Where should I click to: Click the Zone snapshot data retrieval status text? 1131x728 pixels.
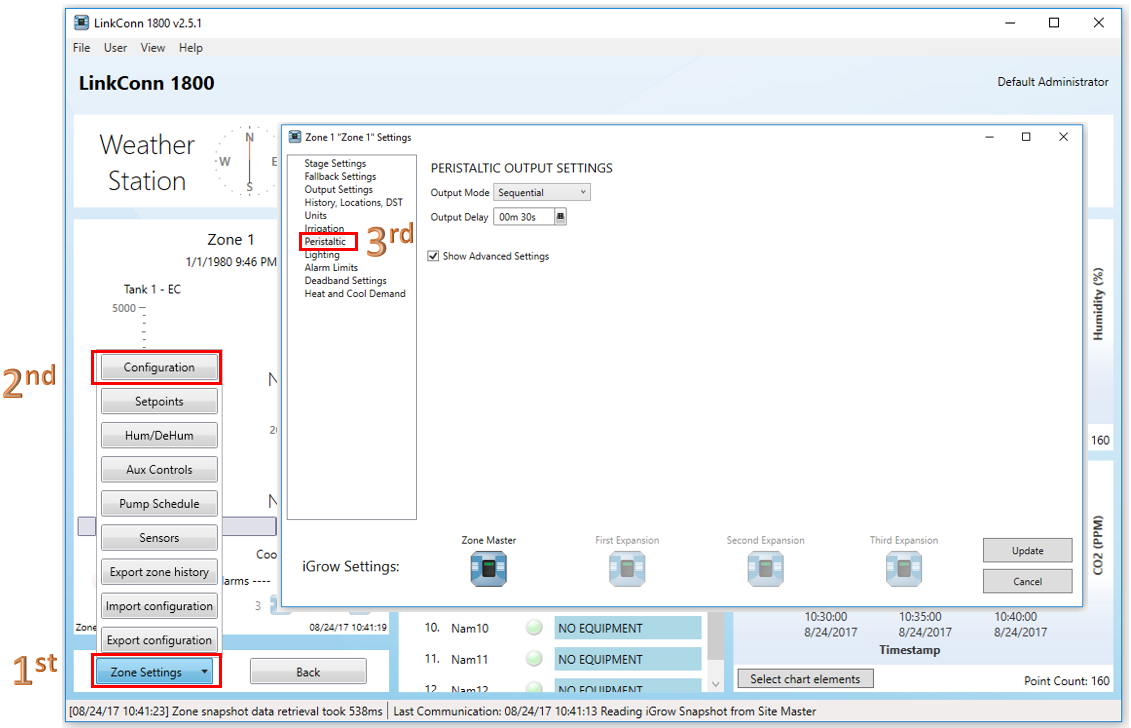(226, 711)
